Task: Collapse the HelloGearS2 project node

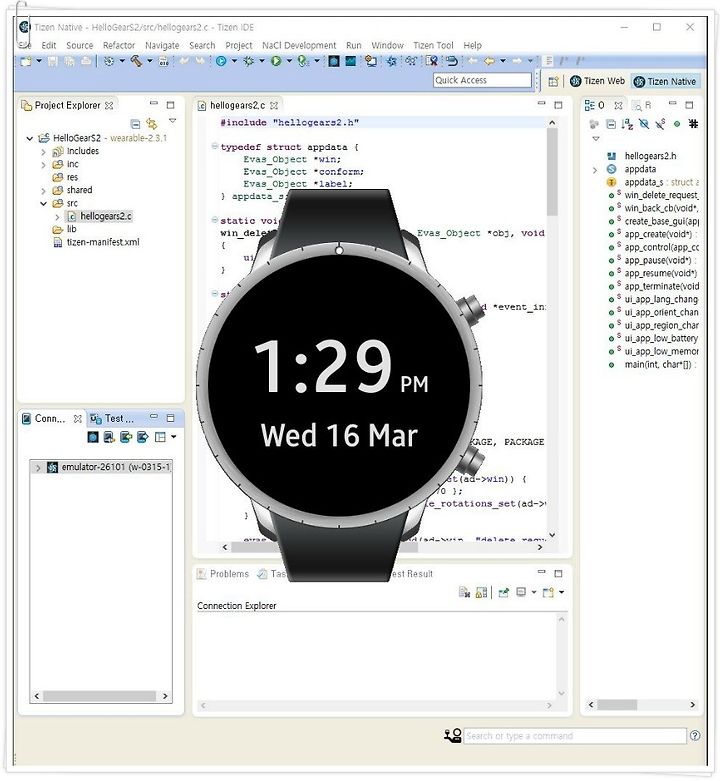Action: point(30,138)
